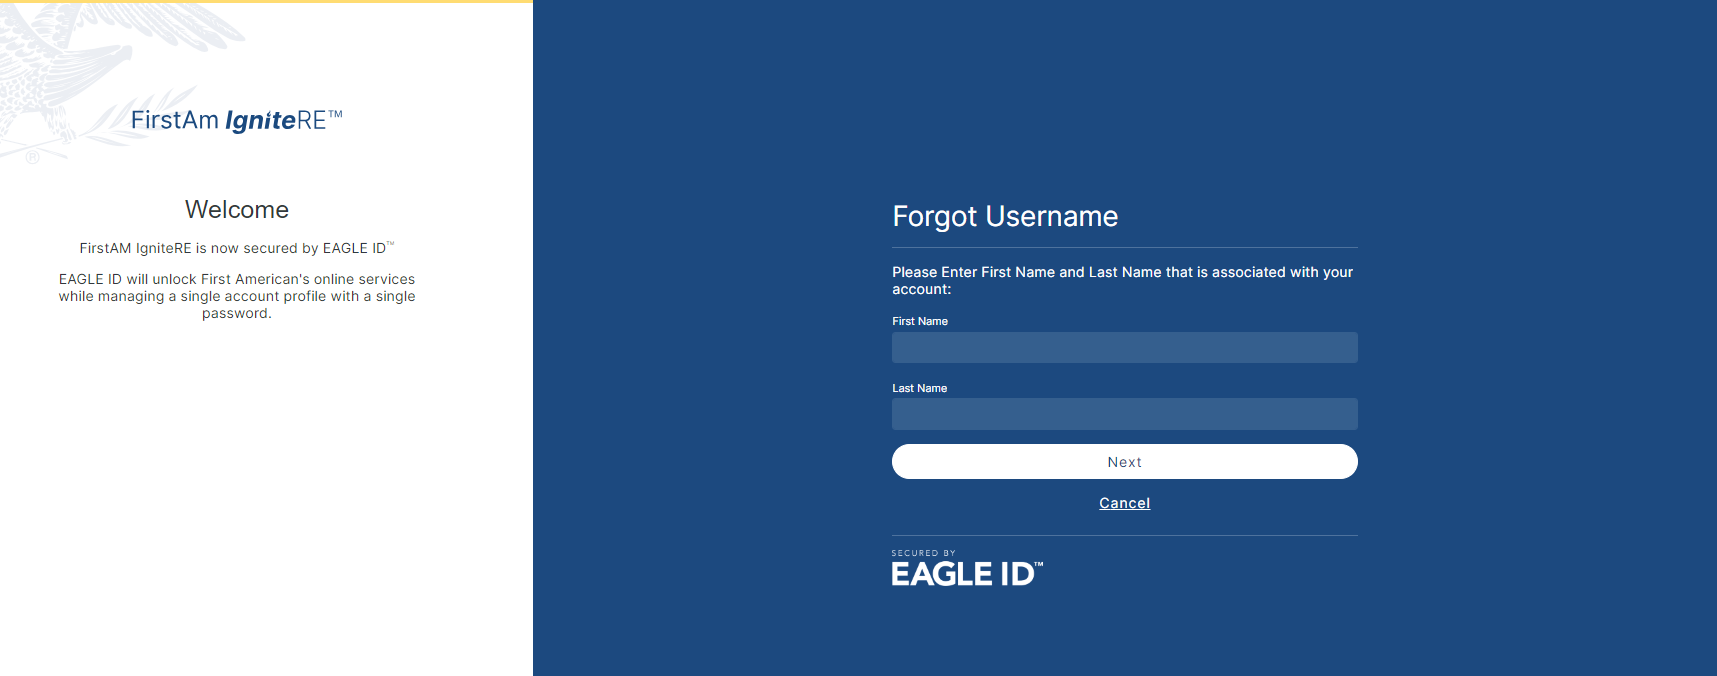1717x676 pixels.
Task: Click the trademark symbol after EAGLE ID wordmark
Action: click(x=1039, y=563)
